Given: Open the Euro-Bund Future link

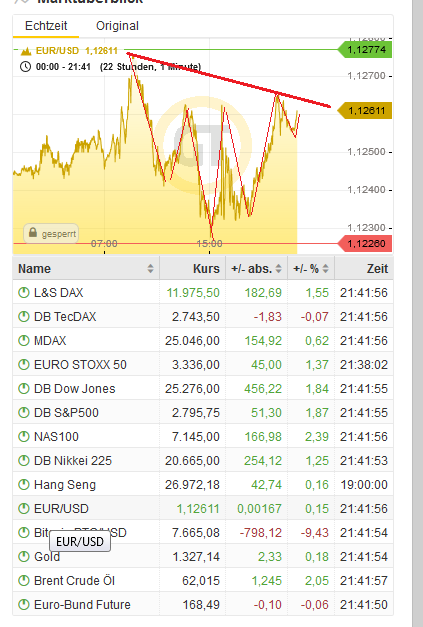Looking at the screenshot, I should (x=82, y=605).
